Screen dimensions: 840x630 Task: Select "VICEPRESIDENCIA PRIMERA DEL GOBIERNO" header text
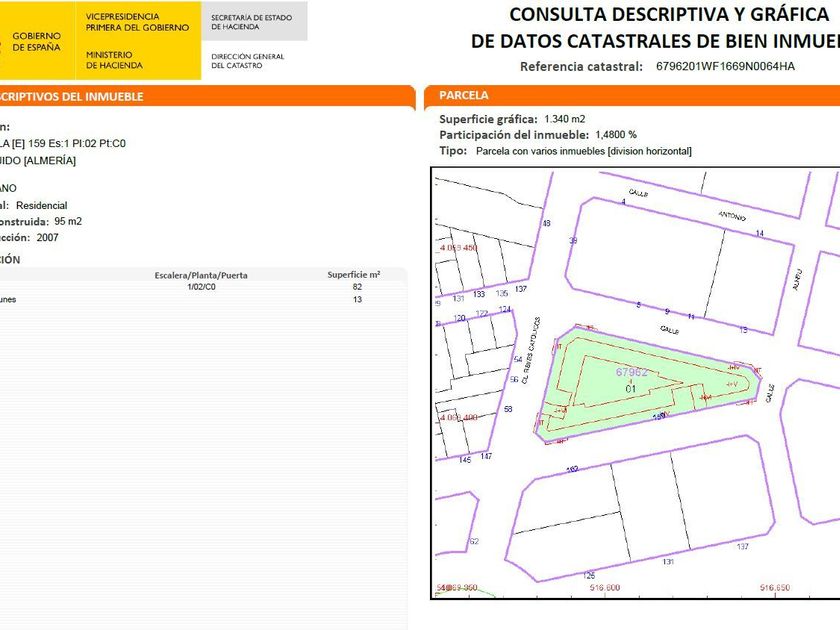click(x=137, y=22)
